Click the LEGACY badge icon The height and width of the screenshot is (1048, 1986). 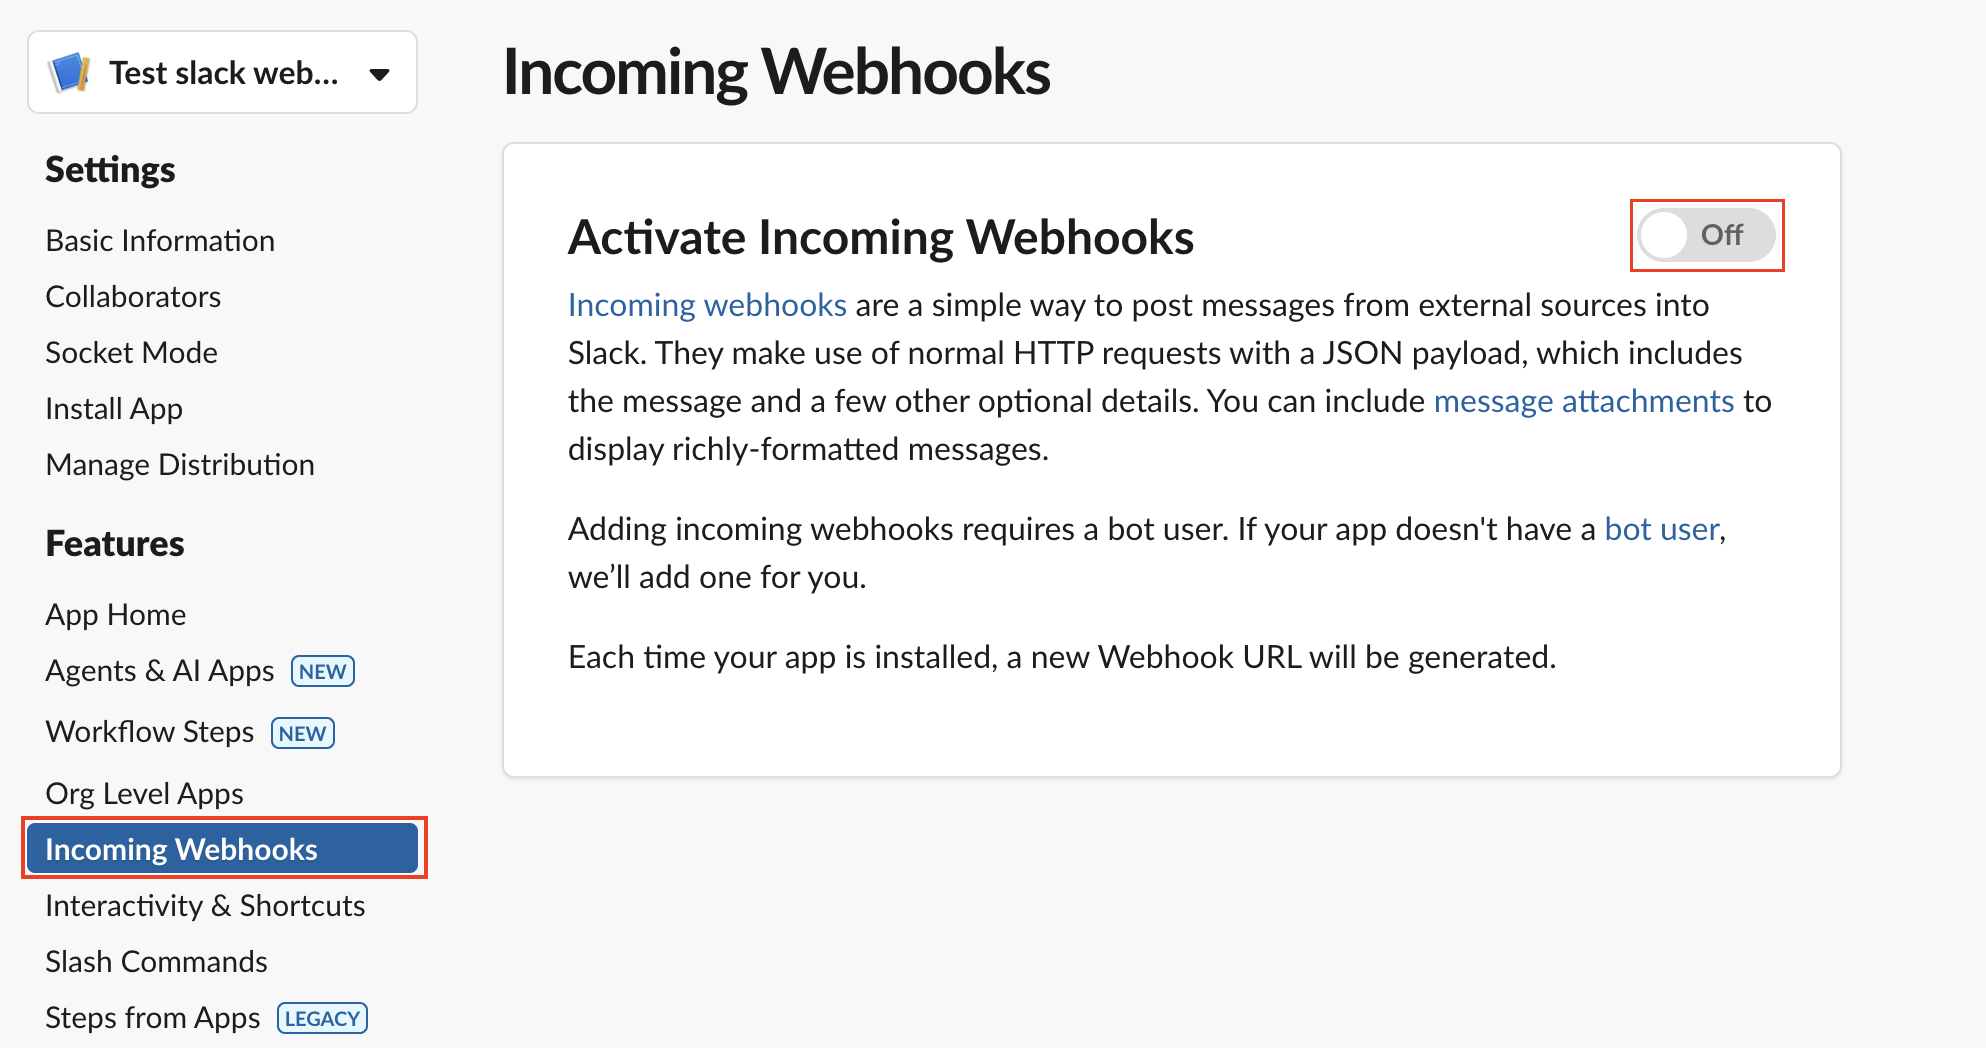(x=322, y=1018)
